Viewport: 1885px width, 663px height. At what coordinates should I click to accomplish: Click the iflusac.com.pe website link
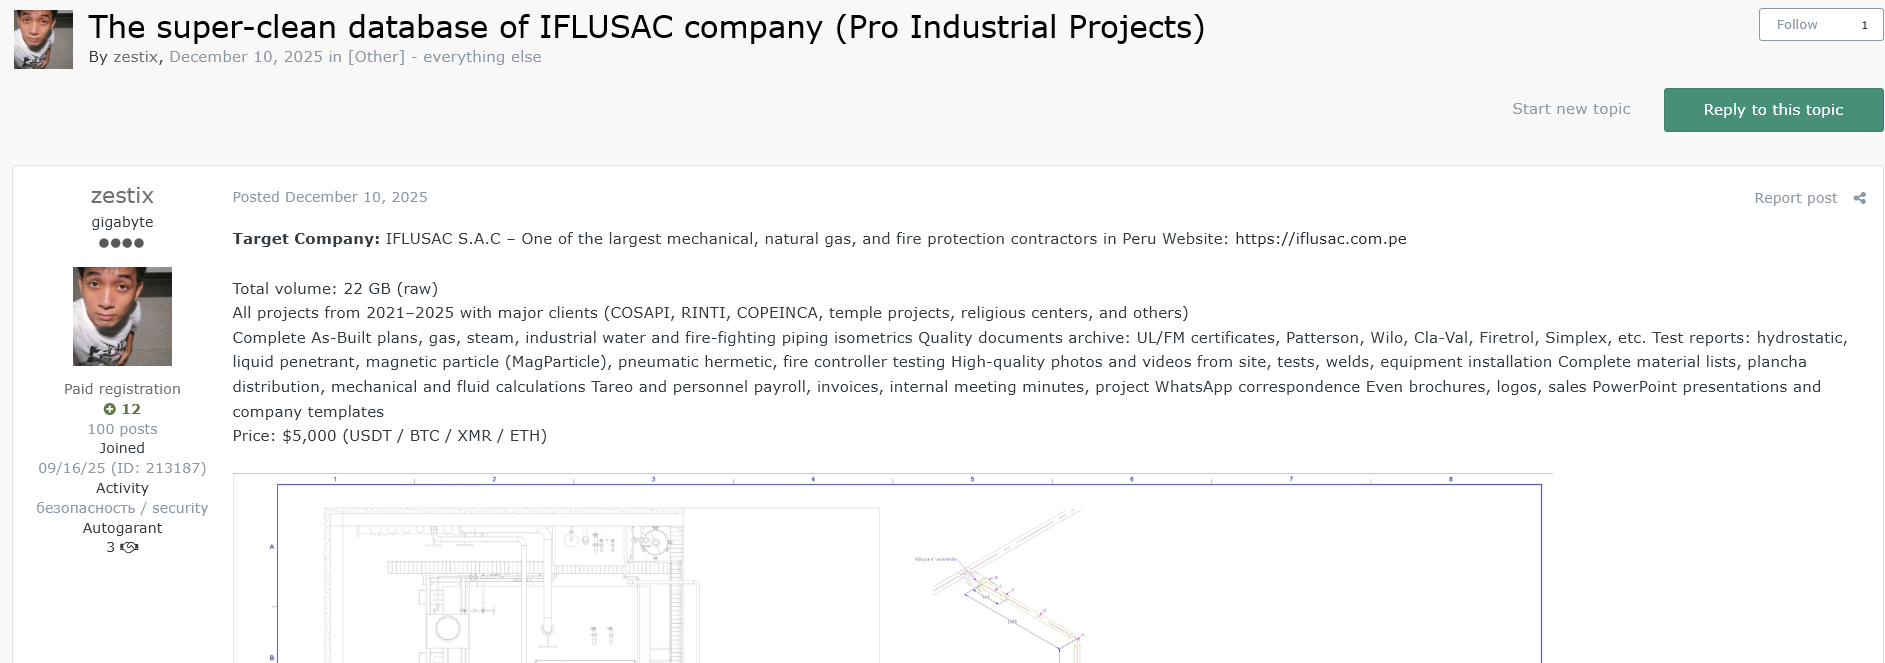pos(1320,239)
